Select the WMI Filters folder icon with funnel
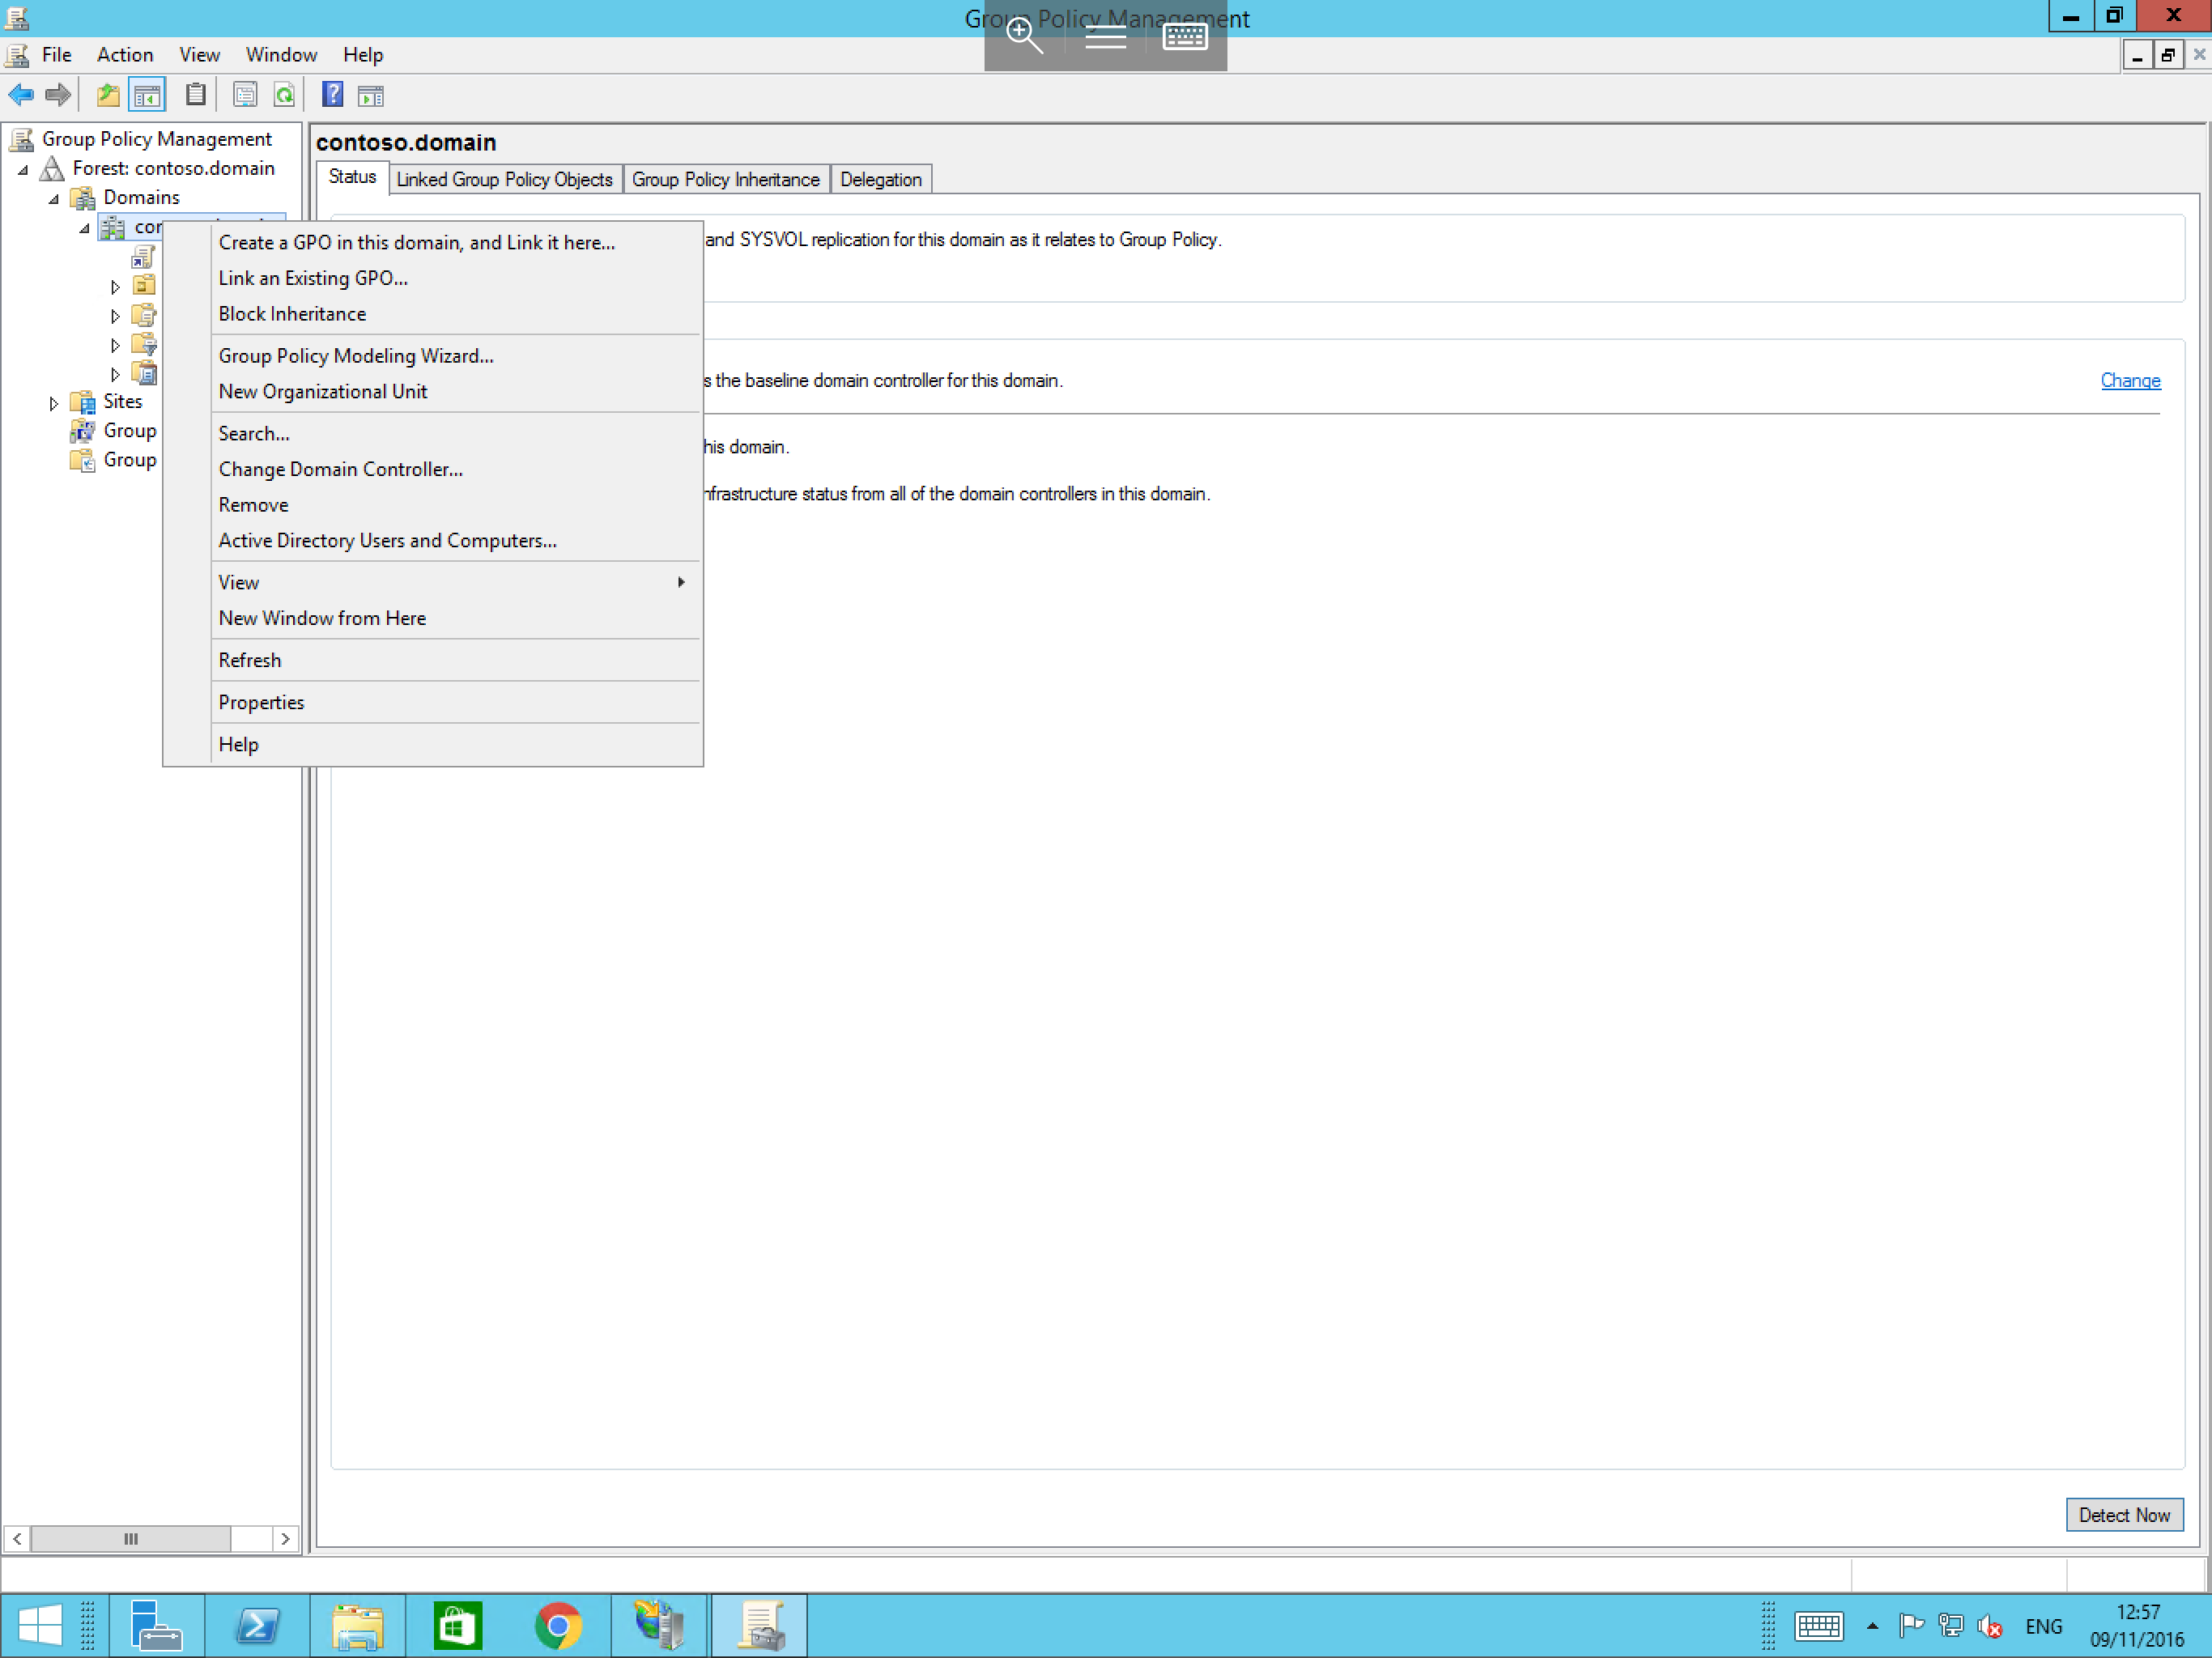Screen dimensions: 2212x1658 (144, 345)
